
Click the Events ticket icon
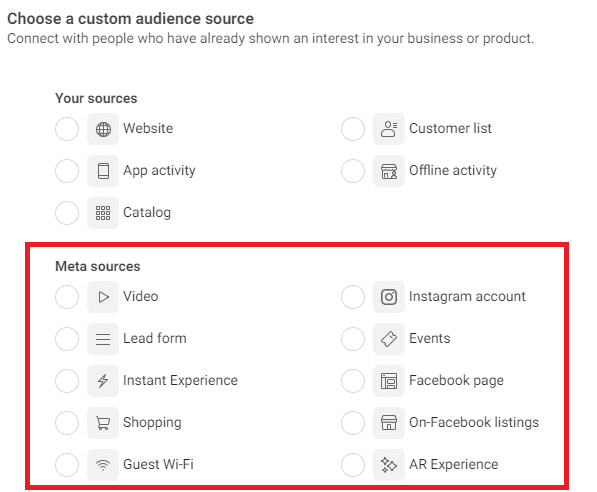point(389,339)
